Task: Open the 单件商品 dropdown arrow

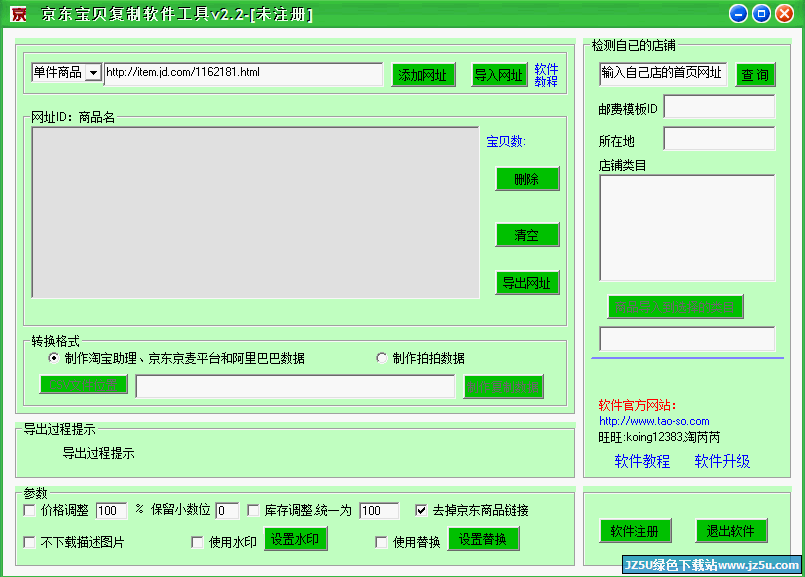Action: [x=93, y=72]
